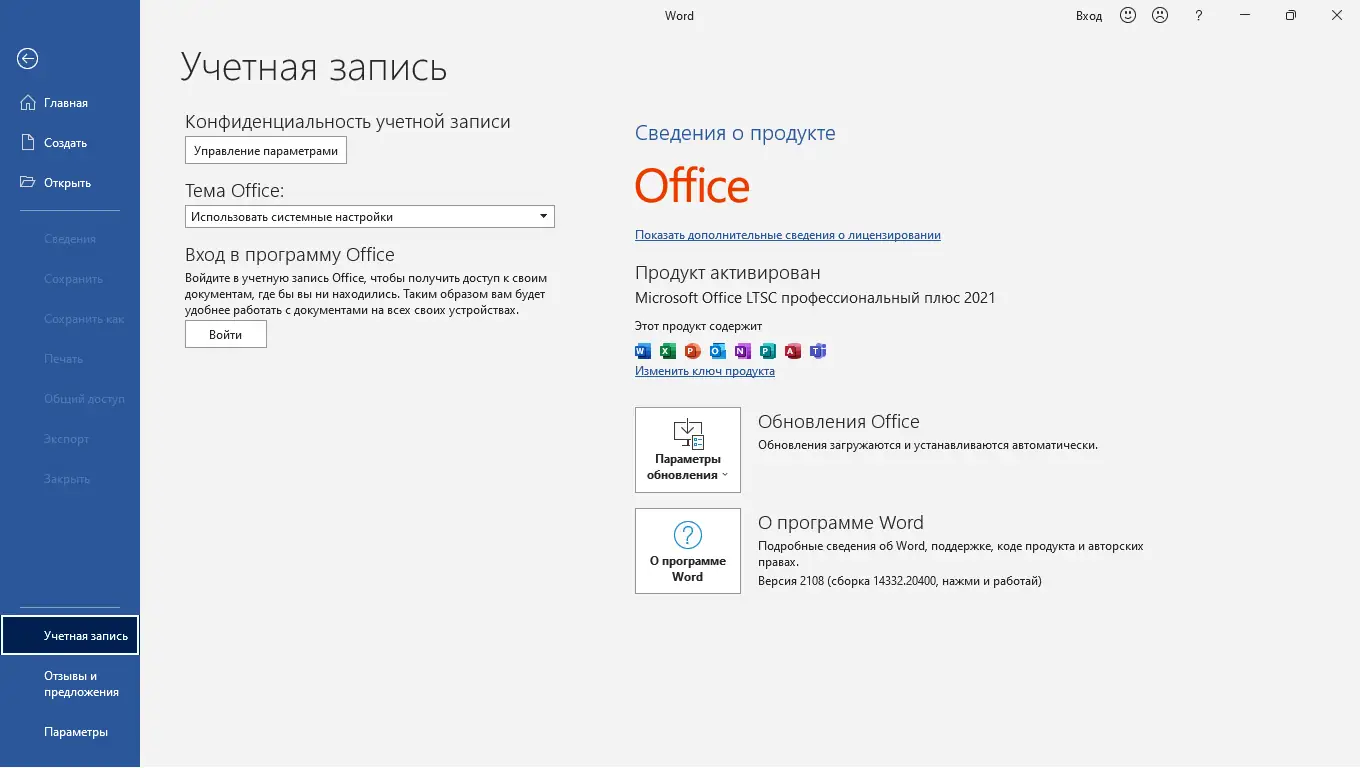Click the back arrow in sidebar

tap(26, 59)
